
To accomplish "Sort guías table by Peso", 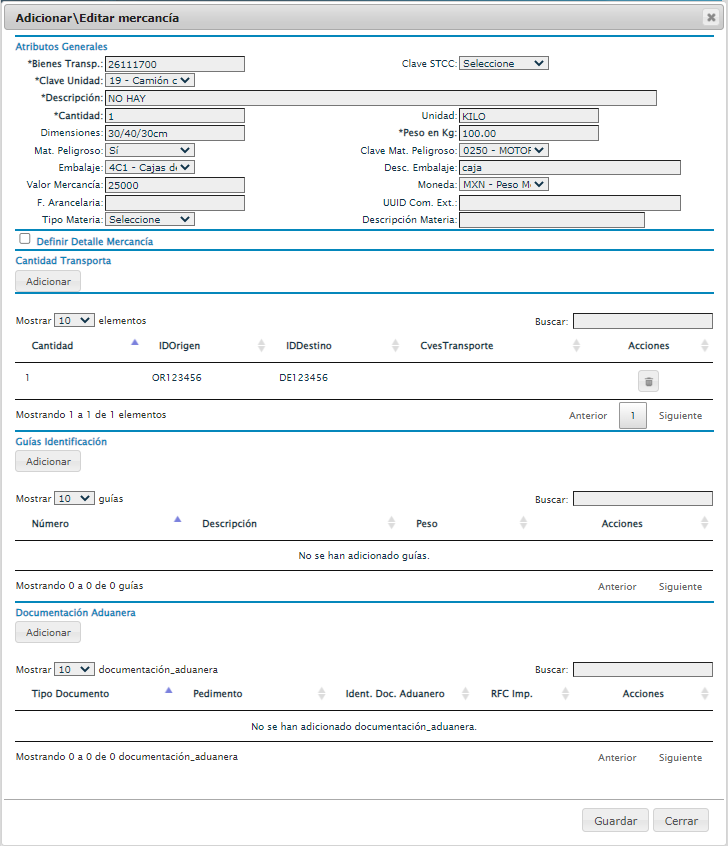I will [523, 523].
